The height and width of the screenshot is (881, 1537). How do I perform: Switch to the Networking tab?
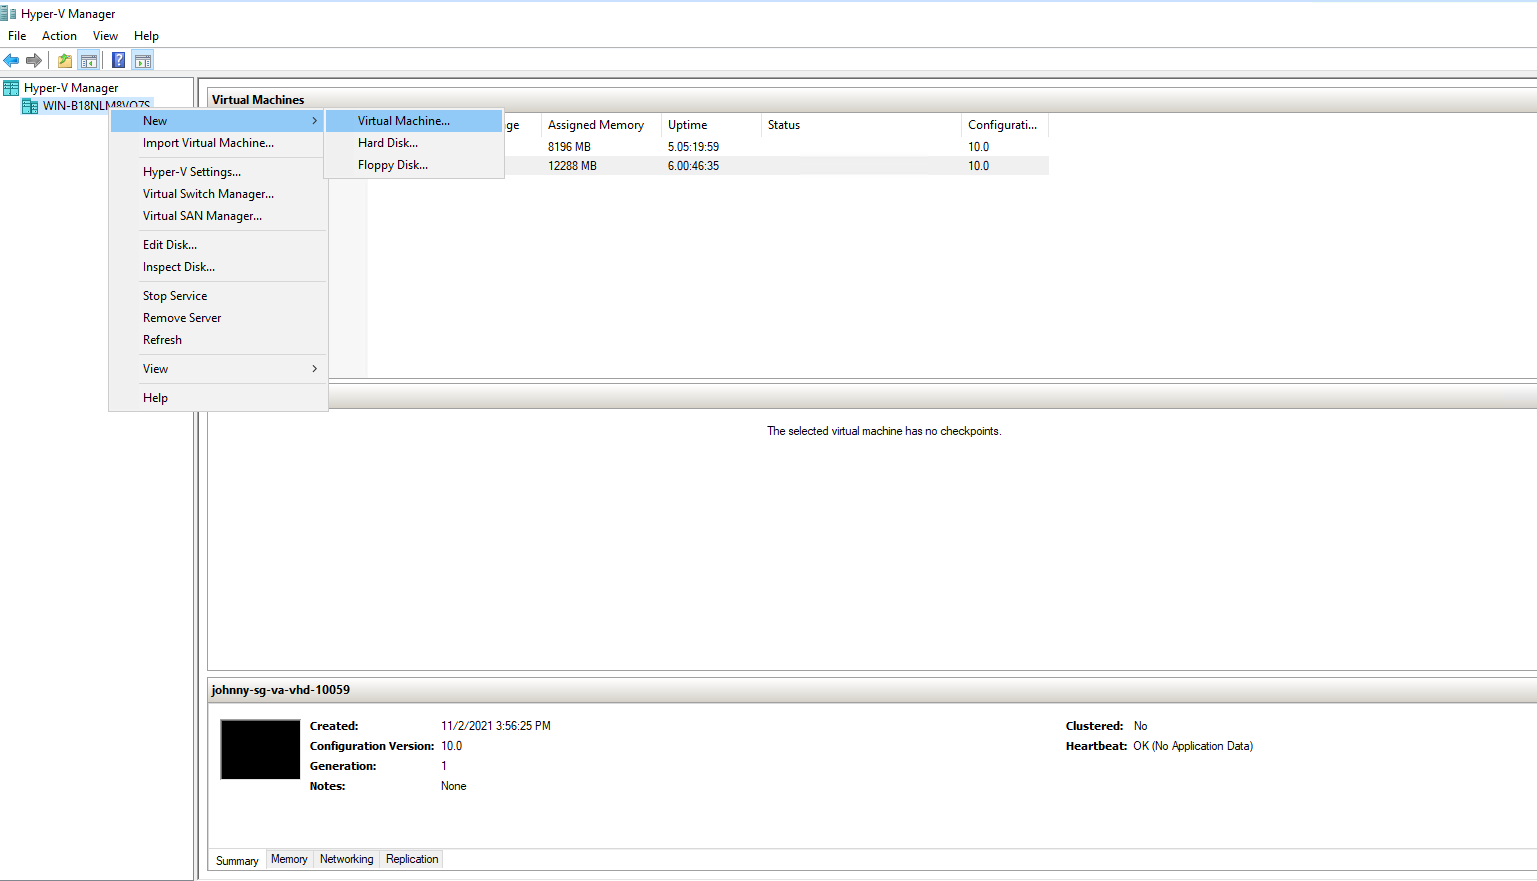346,859
